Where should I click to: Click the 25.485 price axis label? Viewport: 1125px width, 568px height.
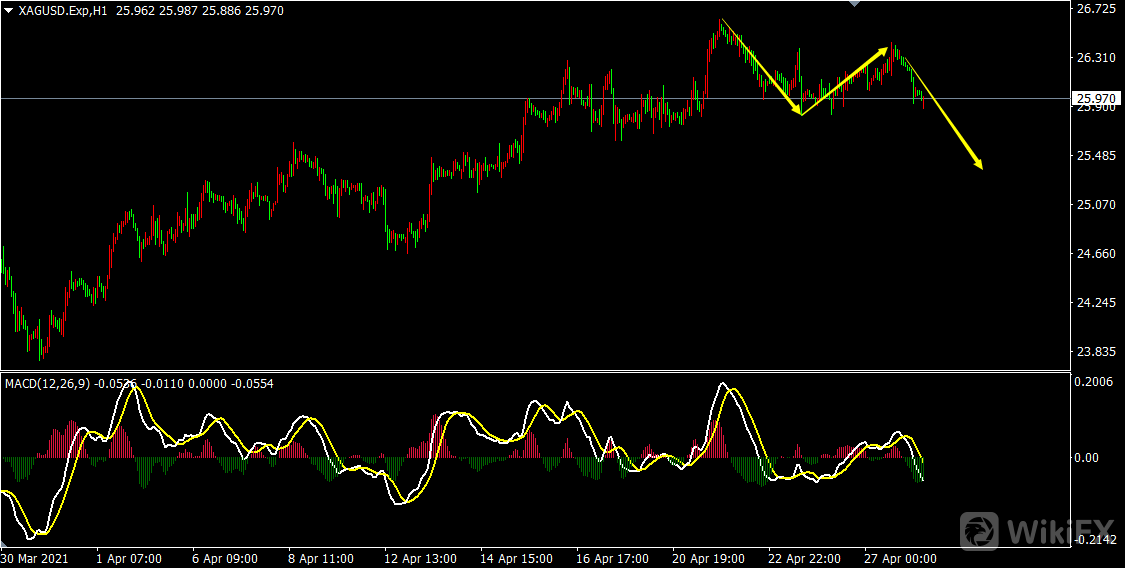click(x=1095, y=156)
